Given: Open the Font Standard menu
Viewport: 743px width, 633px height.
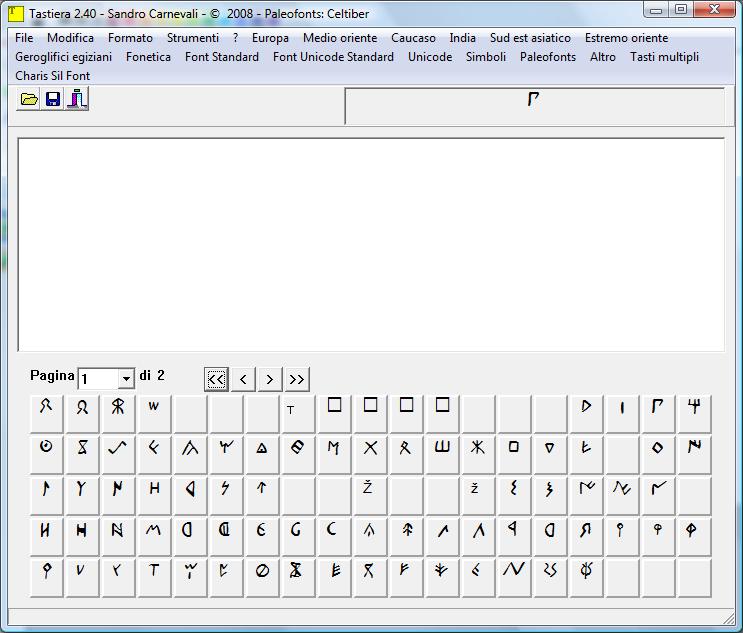Looking at the screenshot, I should point(222,57).
